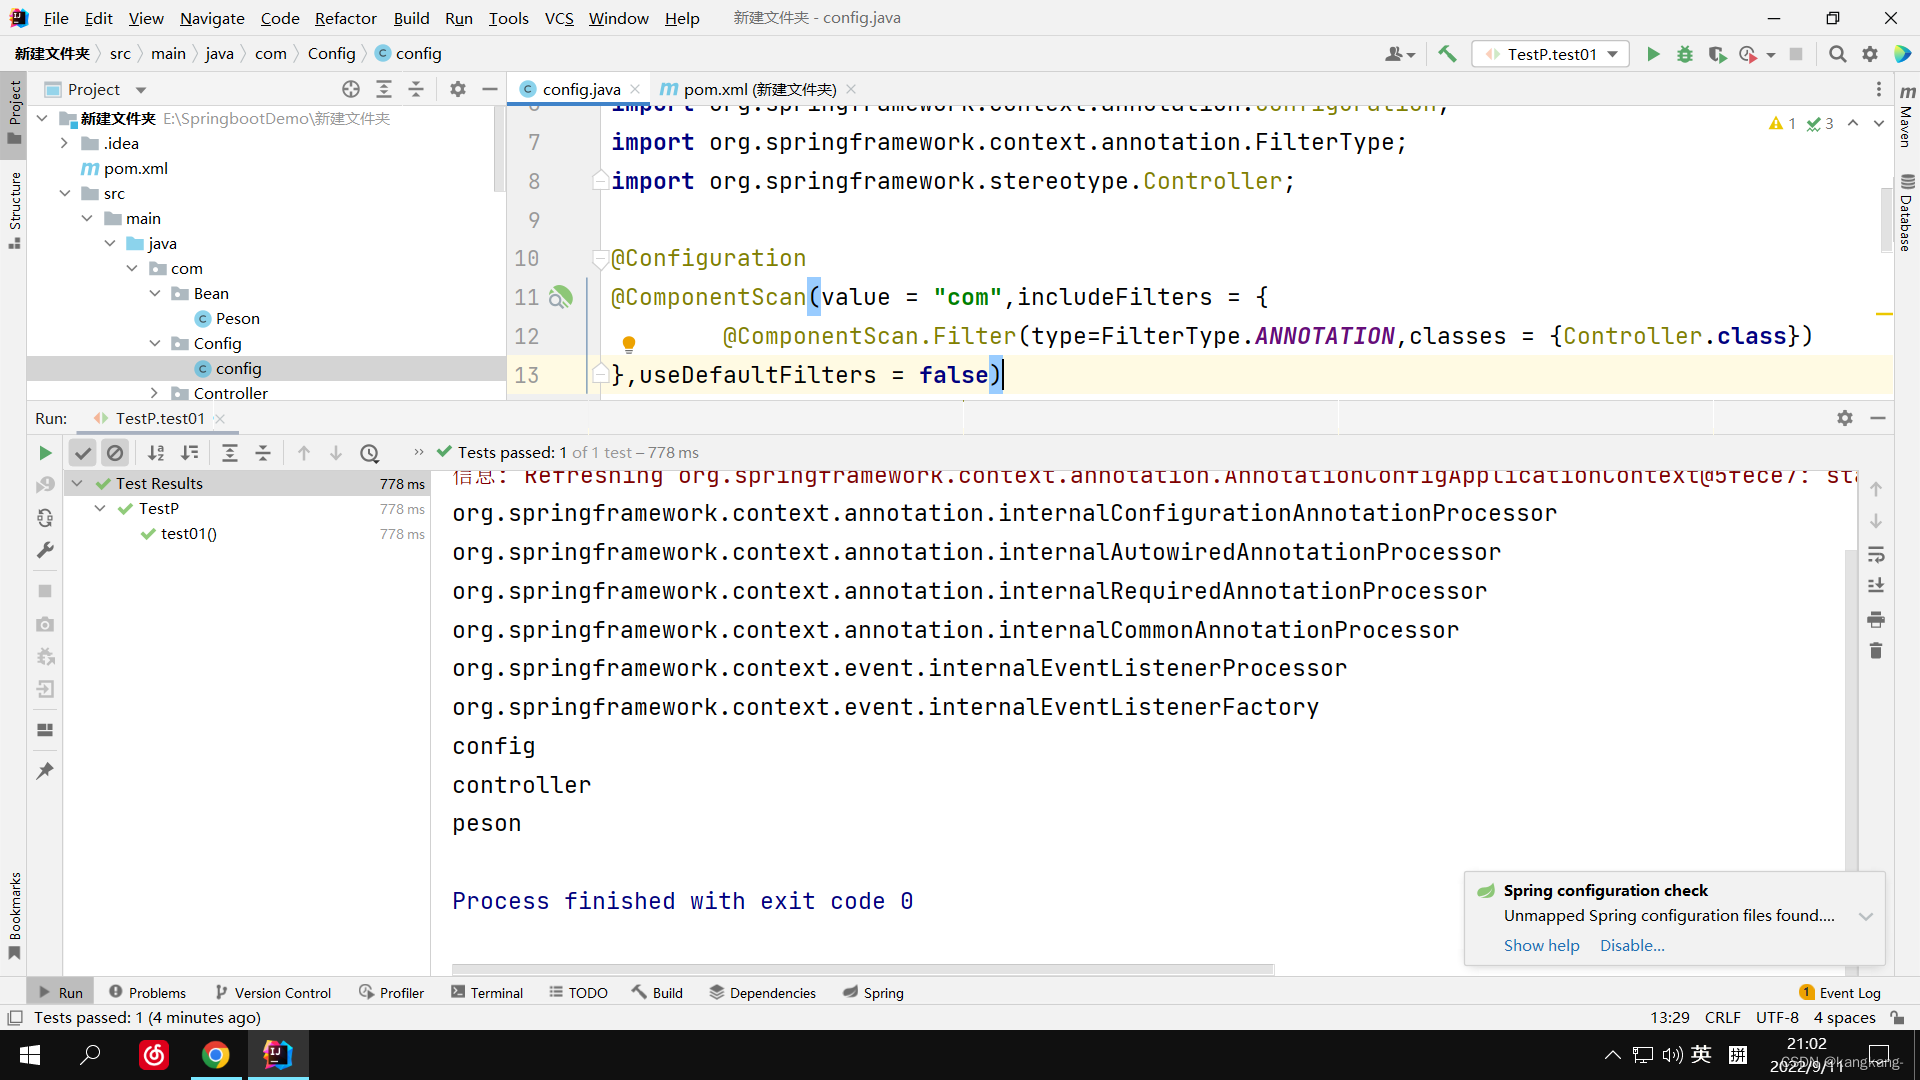Open Search Everywhere magnifier icon

pos(1837,54)
